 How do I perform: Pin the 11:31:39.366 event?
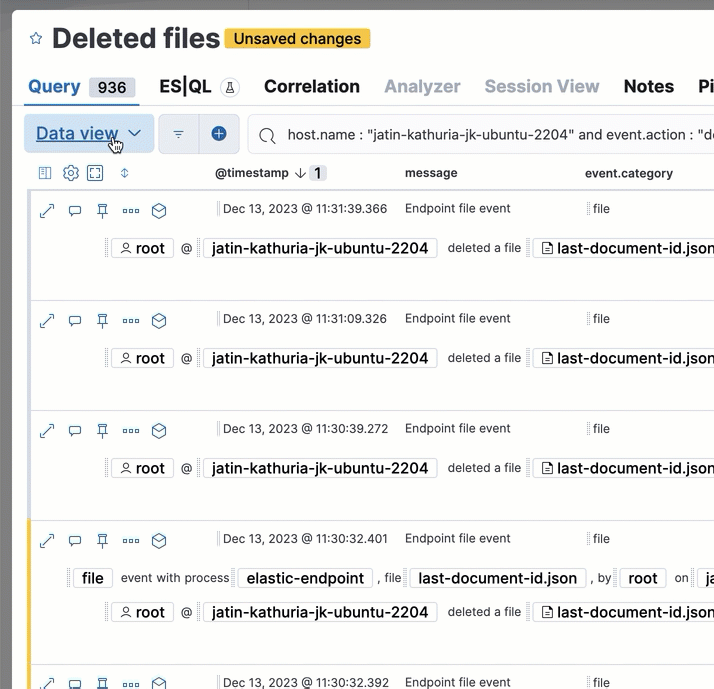102,211
